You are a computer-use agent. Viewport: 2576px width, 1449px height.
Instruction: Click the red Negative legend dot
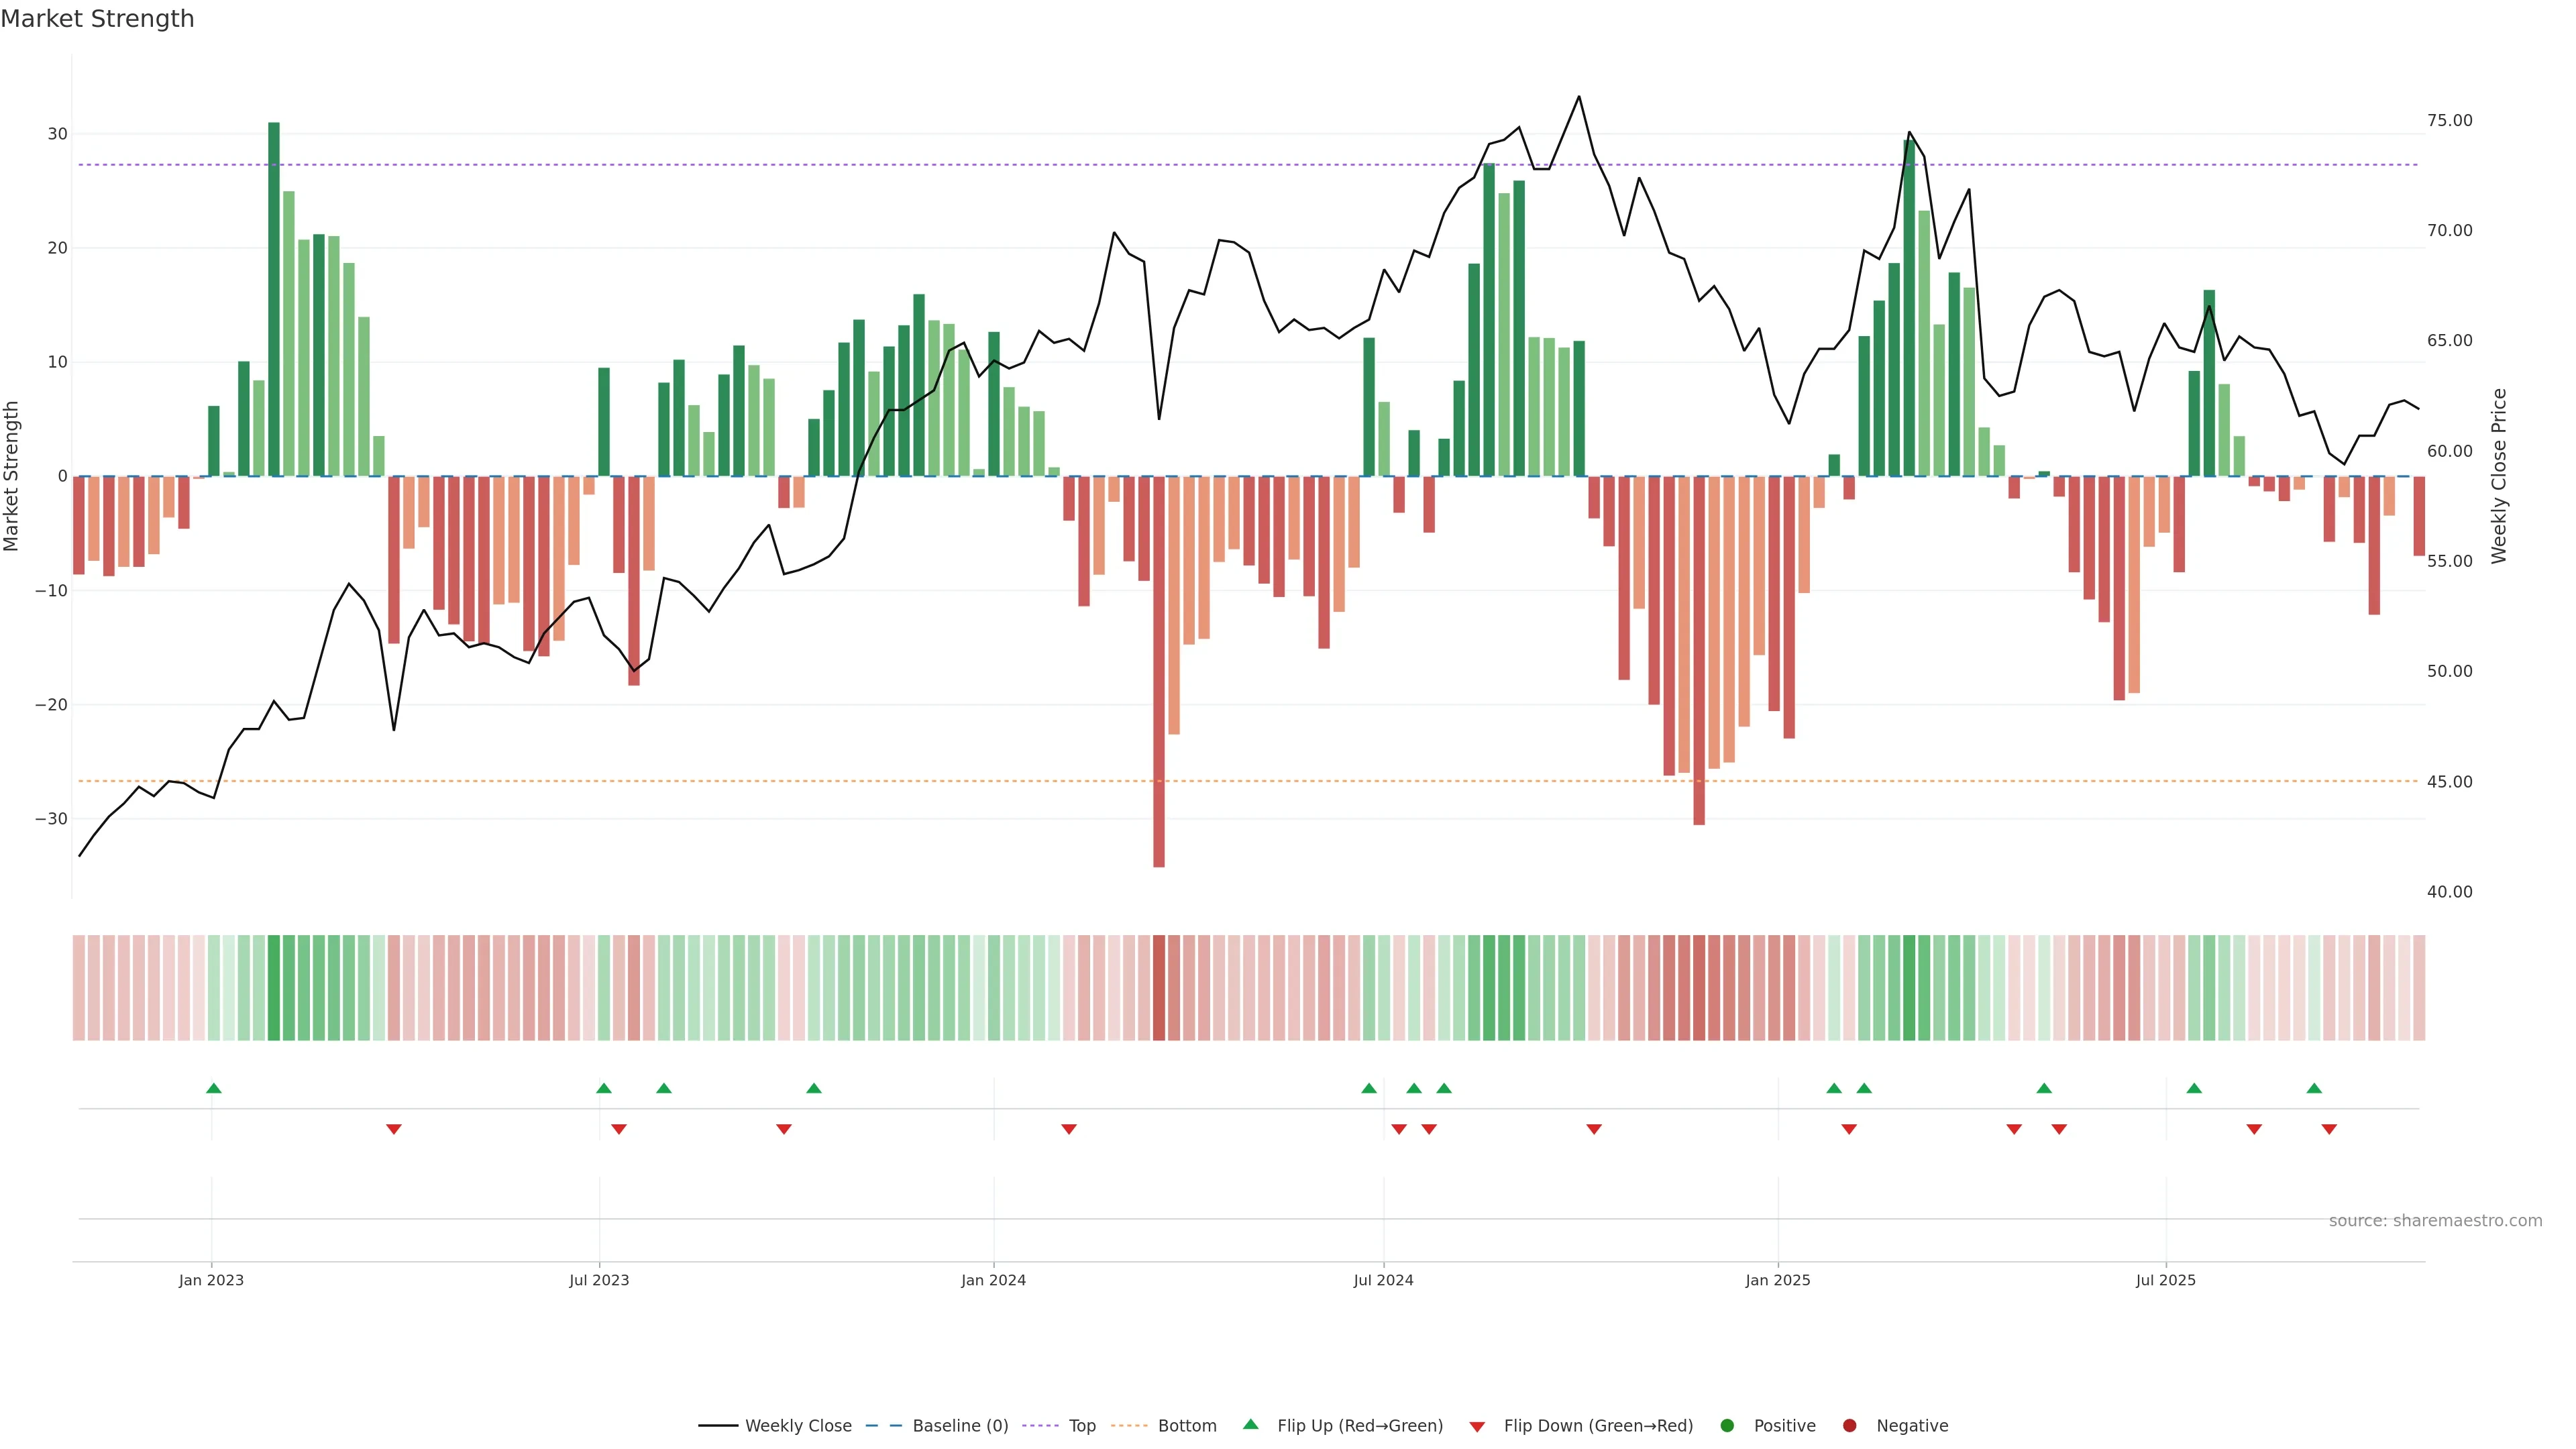click(x=1849, y=1426)
